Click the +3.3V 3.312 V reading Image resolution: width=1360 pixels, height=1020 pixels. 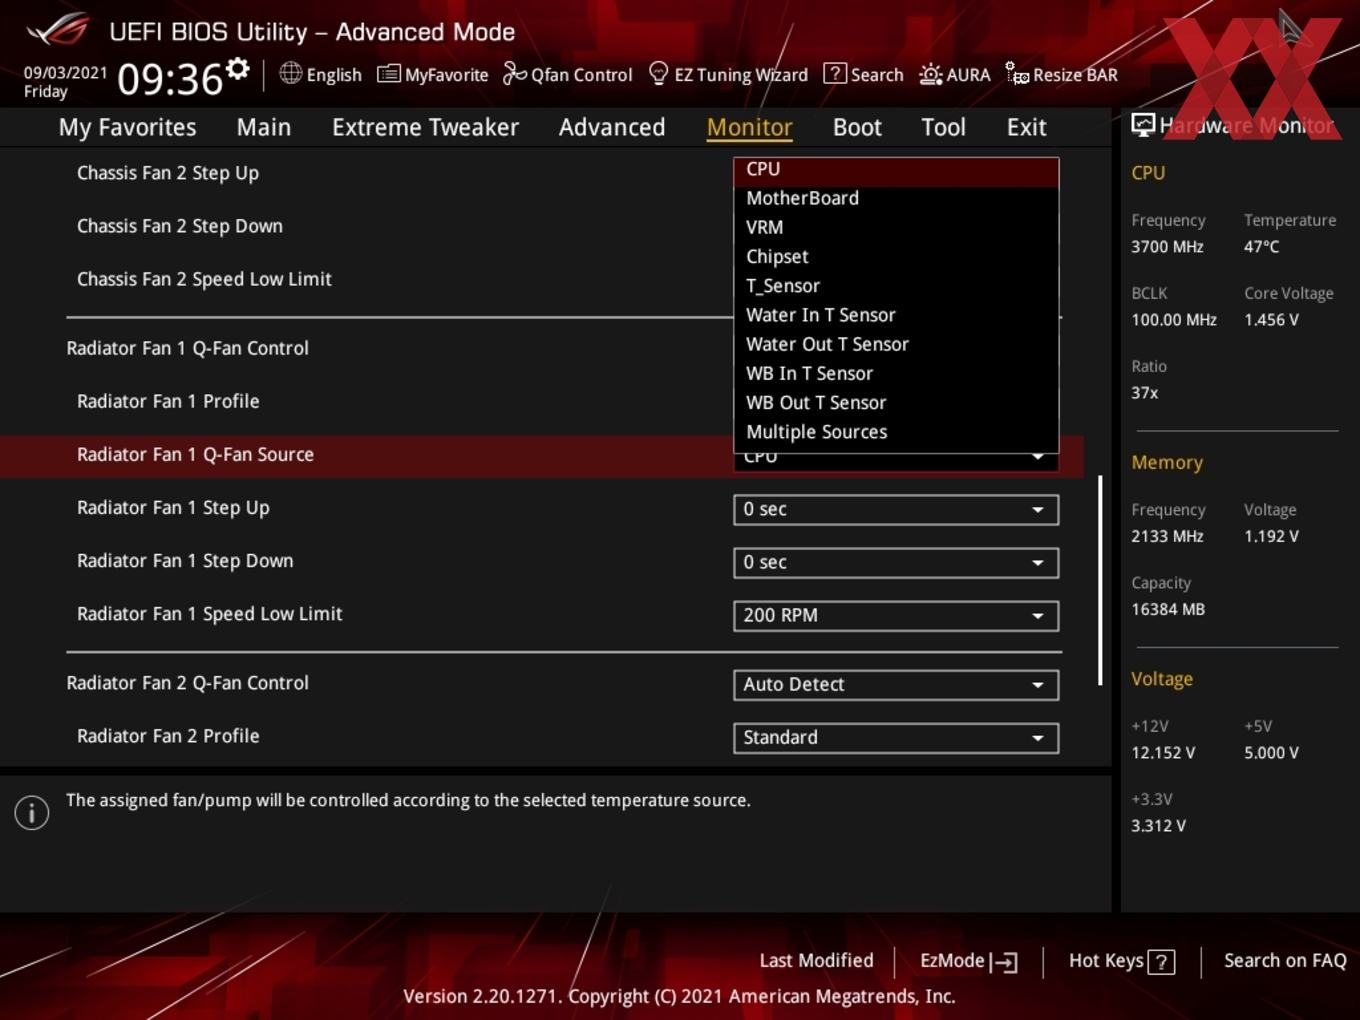click(x=1158, y=826)
